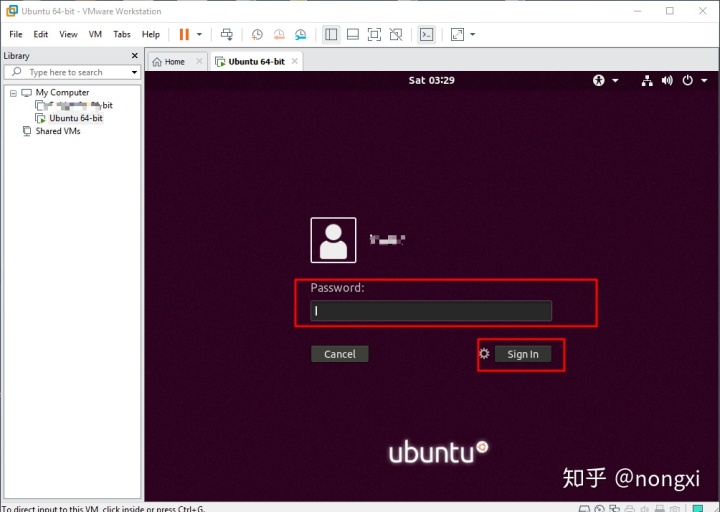Click the Sat 03:29 clock
720x512 pixels.
point(432,80)
